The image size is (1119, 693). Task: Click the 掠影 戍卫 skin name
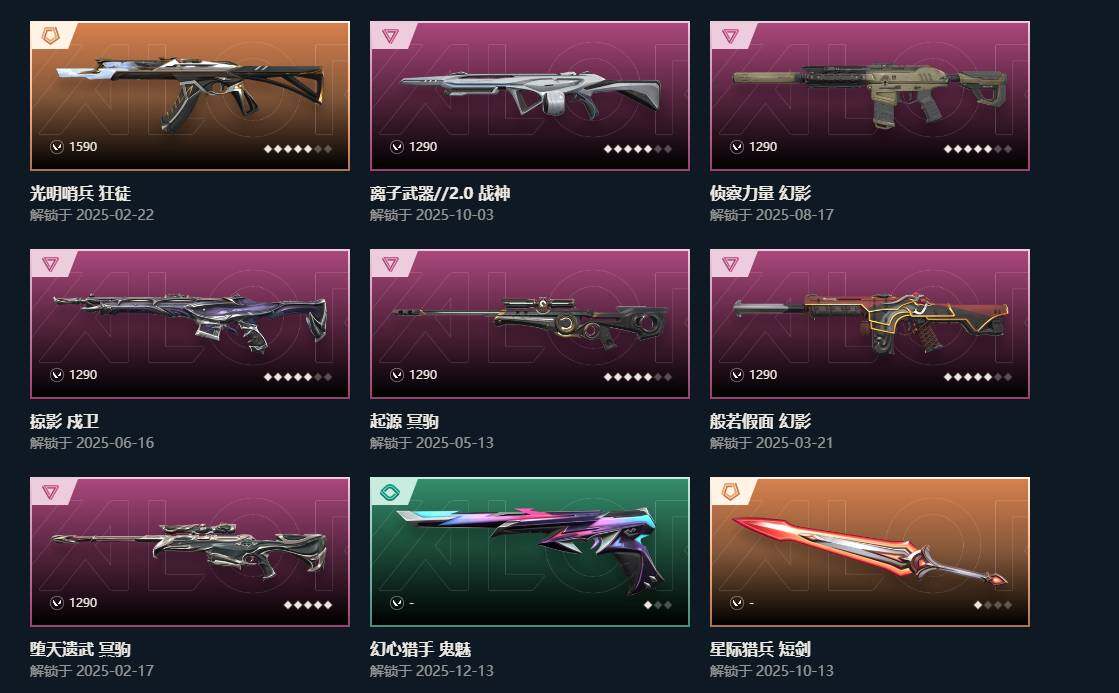[64, 421]
